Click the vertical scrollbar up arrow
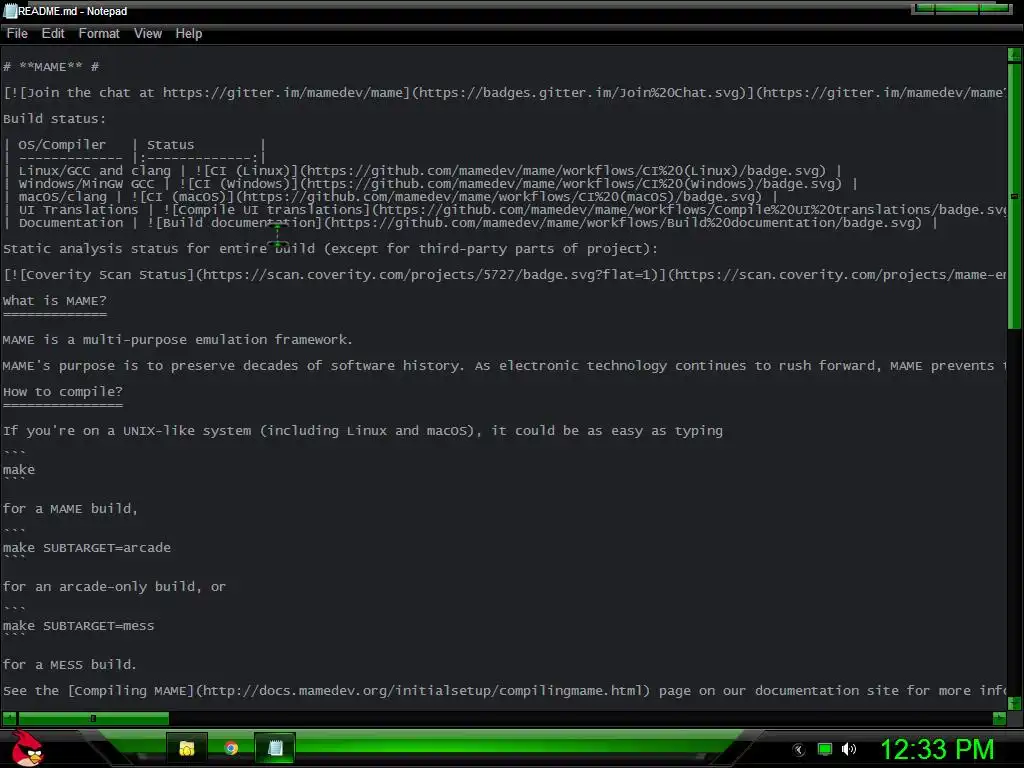Image resolution: width=1024 pixels, height=768 pixels. point(1014,55)
